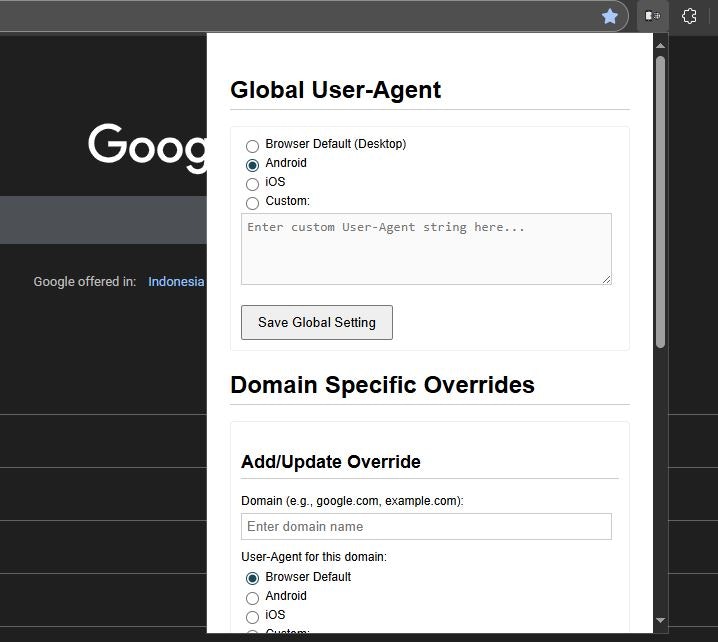Click the popup scrollbar down arrow

(x=660, y=620)
